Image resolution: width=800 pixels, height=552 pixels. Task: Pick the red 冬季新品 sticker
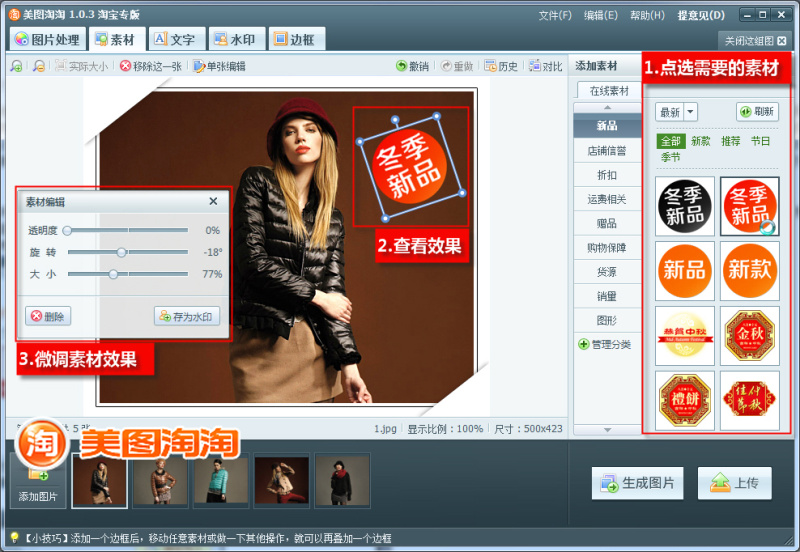(749, 206)
